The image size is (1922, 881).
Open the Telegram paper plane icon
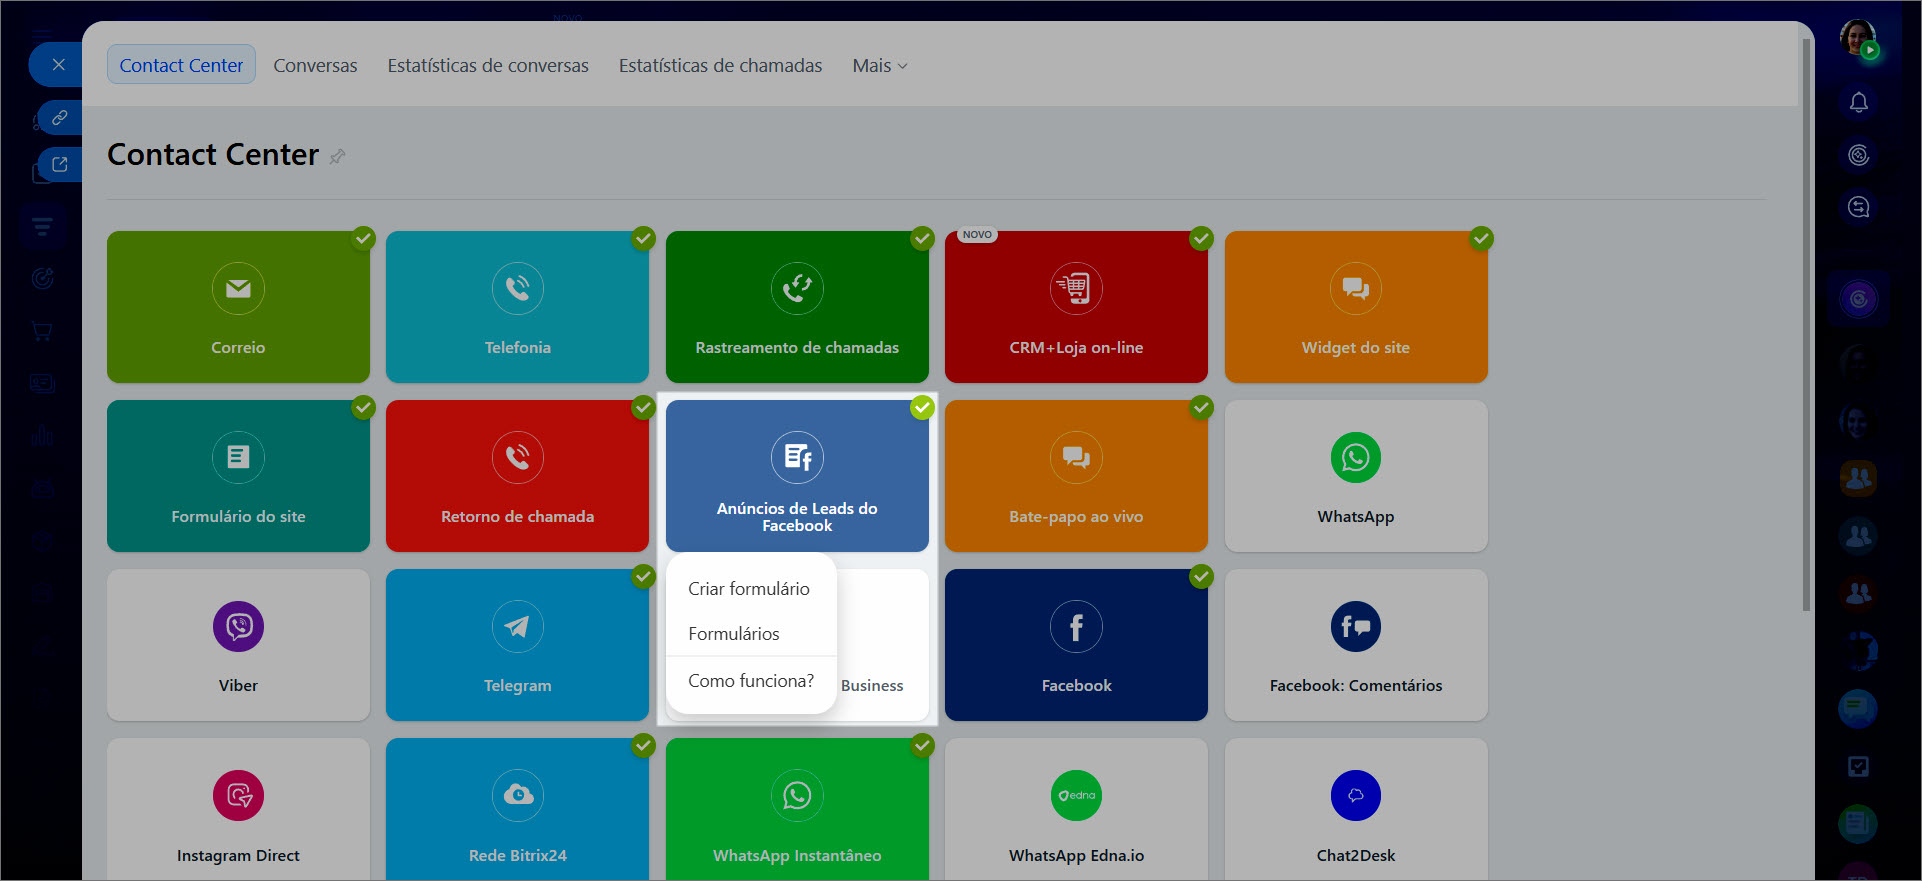(x=517, y=627)
